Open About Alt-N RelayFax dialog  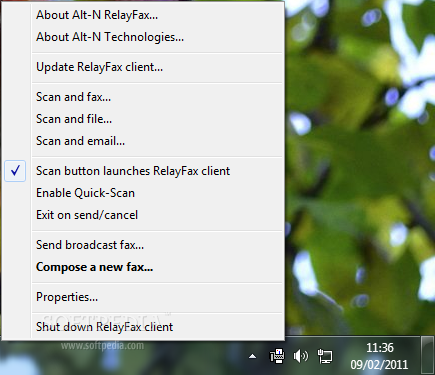158,15
